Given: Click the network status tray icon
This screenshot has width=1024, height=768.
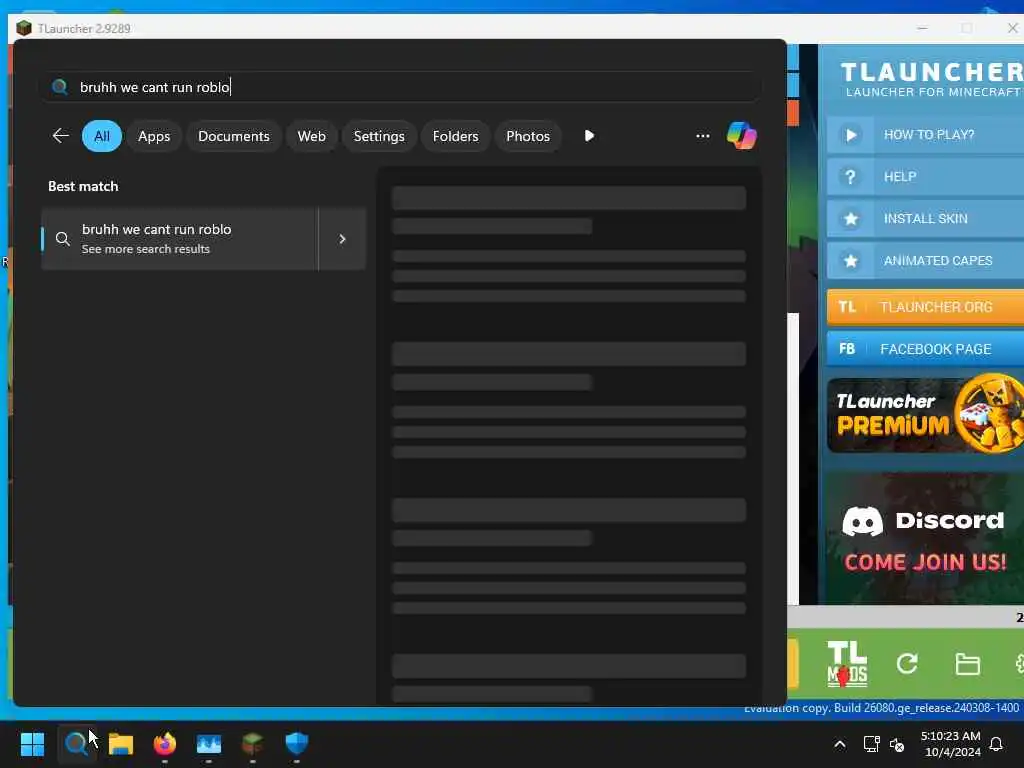Looking at the screenshot, I should pyautogui.click(x=871, y=744).
